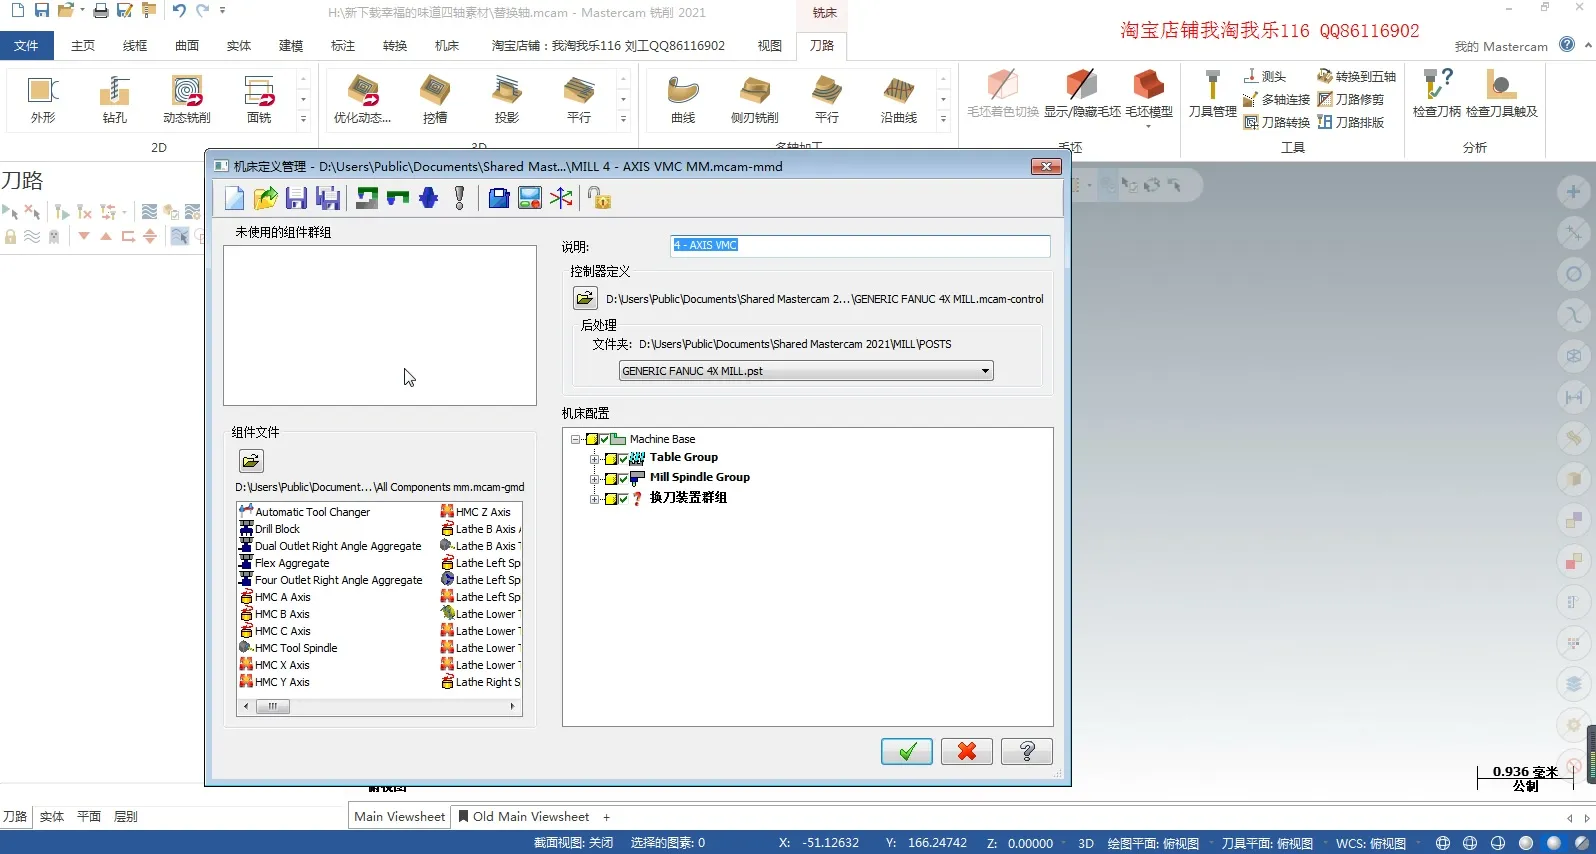This screenshot has width=1596, height=854.
Task: Click the colored axis arrows toolbar icon
Action: [x=561, y=198]
